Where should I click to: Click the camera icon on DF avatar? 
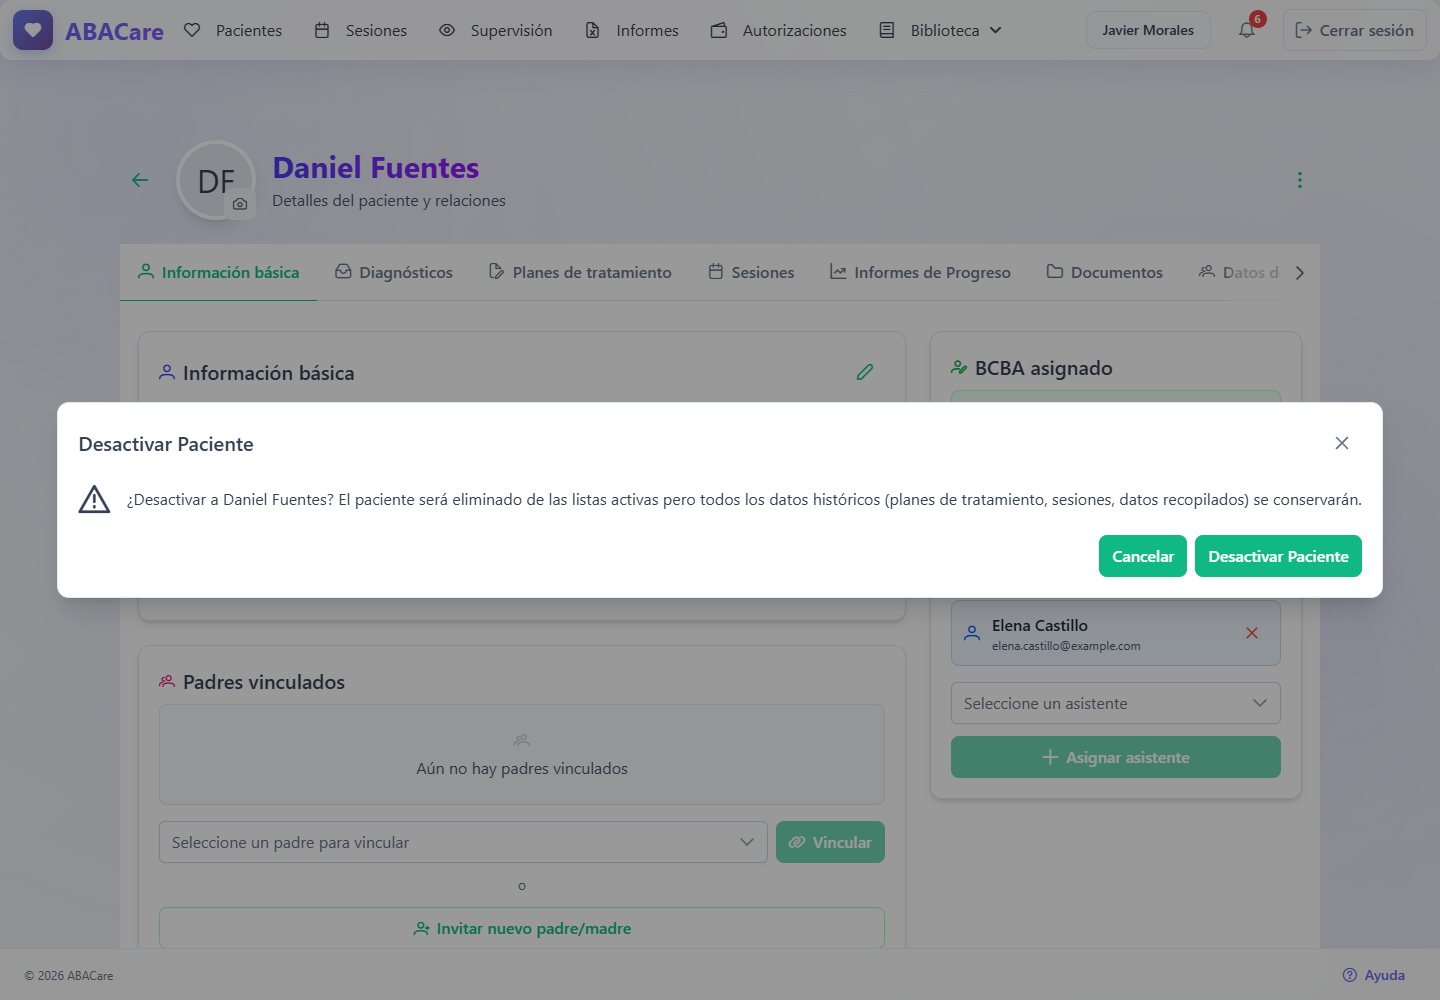240,204
